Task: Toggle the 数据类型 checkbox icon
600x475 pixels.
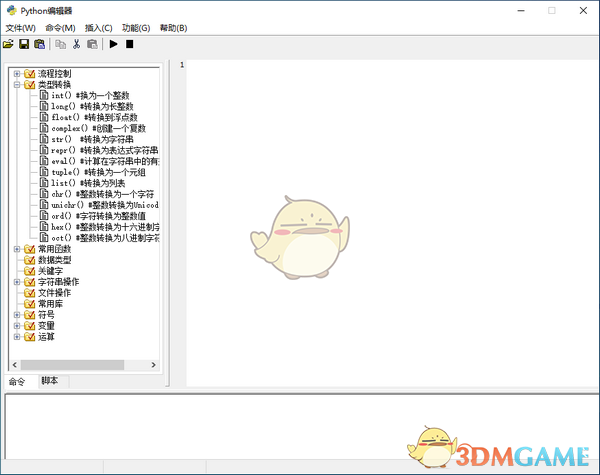Action: 29,260
